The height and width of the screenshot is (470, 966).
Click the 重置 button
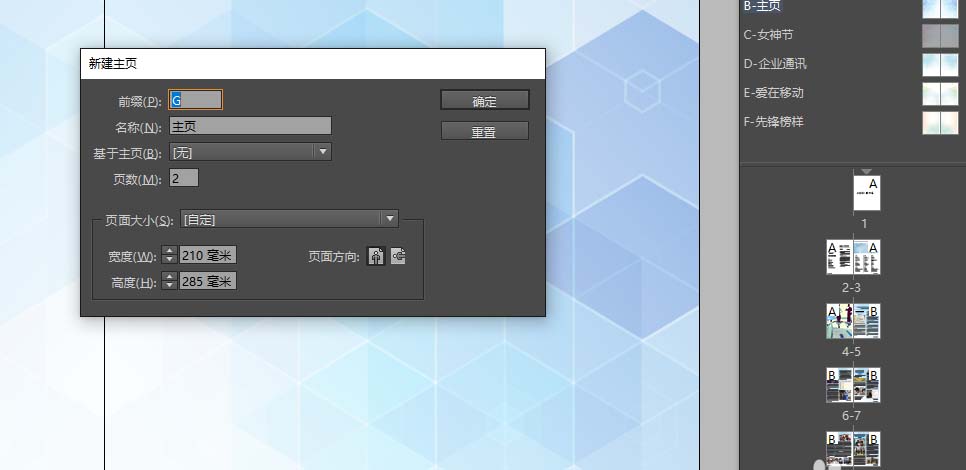click(x=485, y=131)
